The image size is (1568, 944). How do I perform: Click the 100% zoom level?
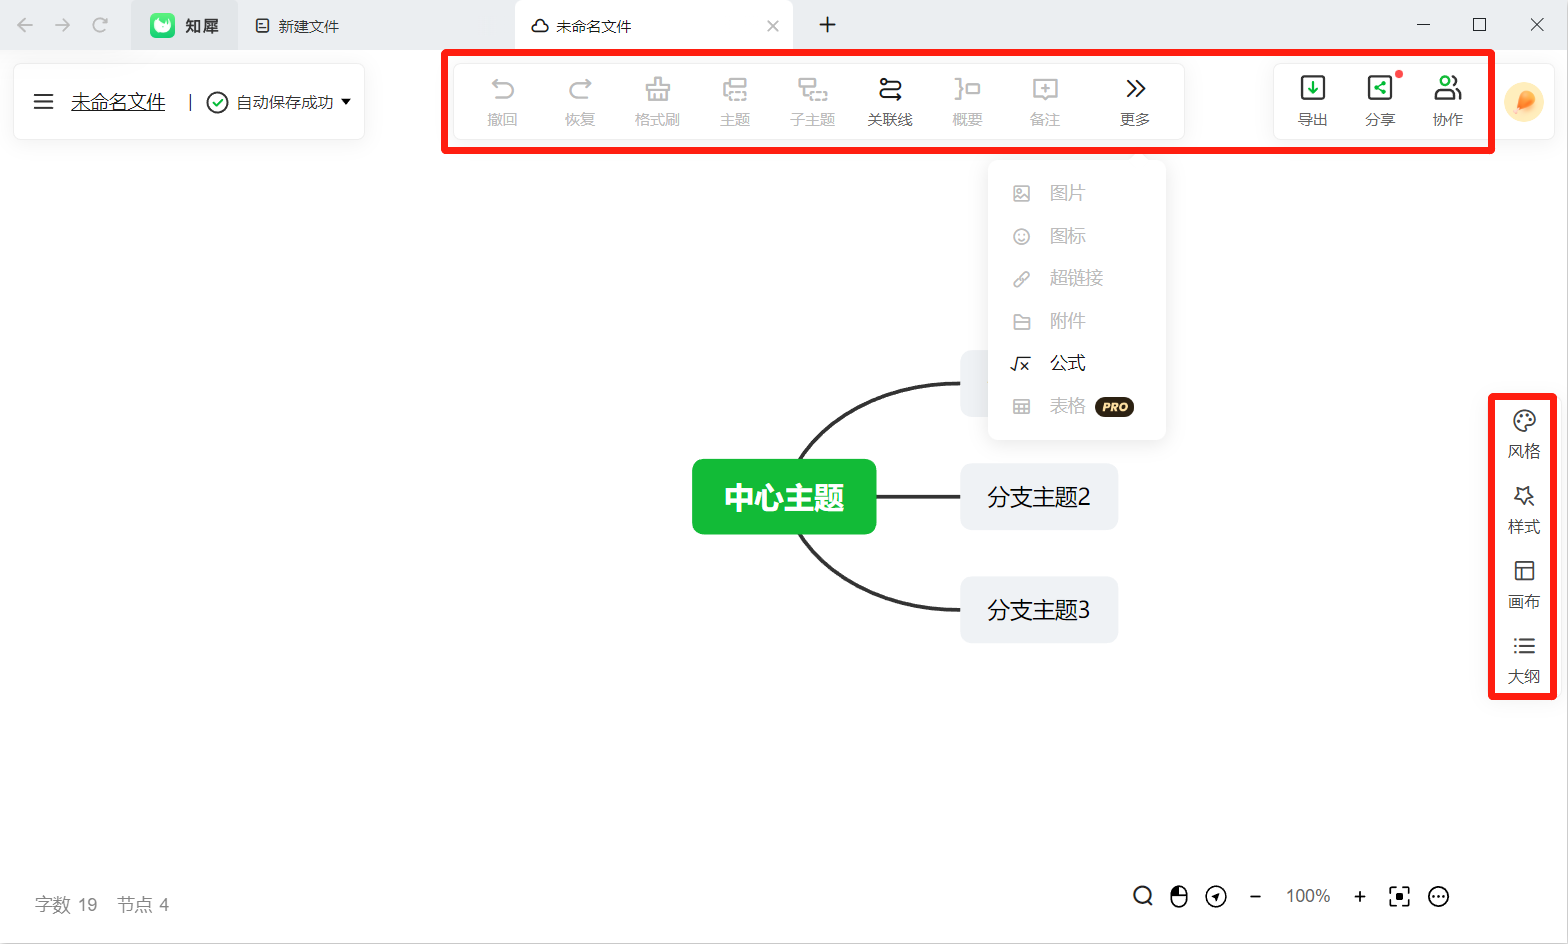1308,896
